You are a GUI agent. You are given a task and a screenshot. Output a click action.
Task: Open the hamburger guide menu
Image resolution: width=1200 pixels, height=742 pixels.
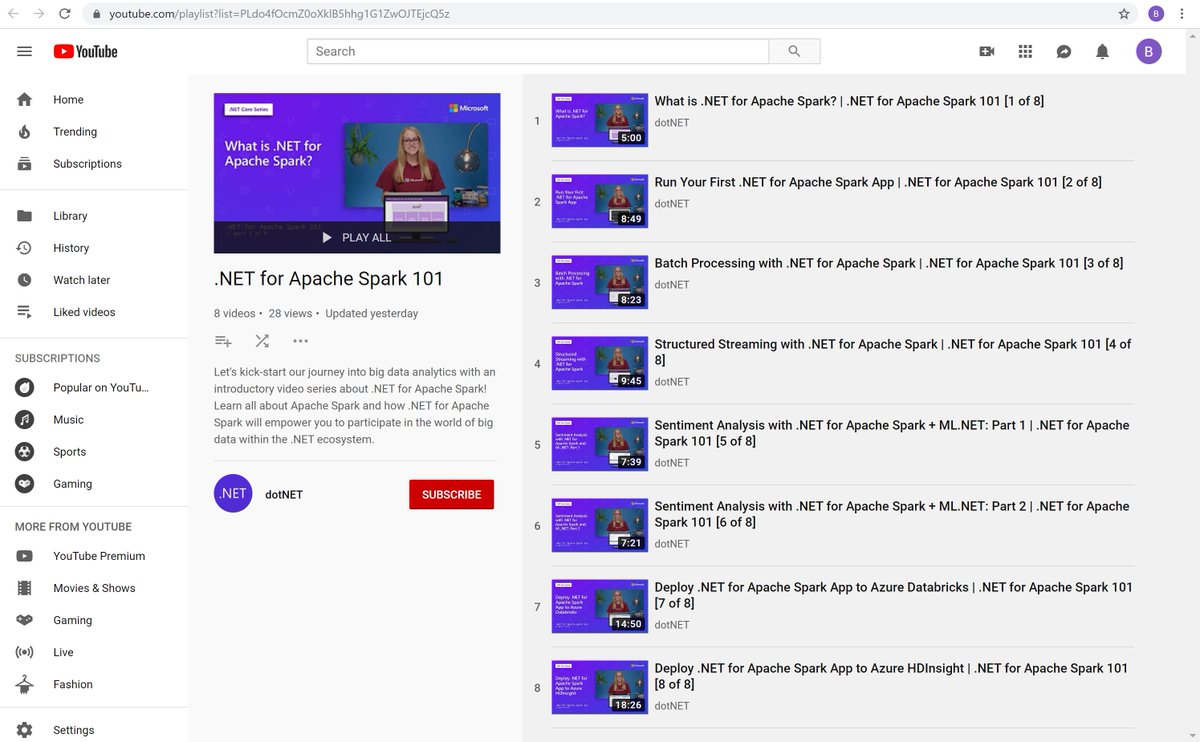[x=25, y=51]
